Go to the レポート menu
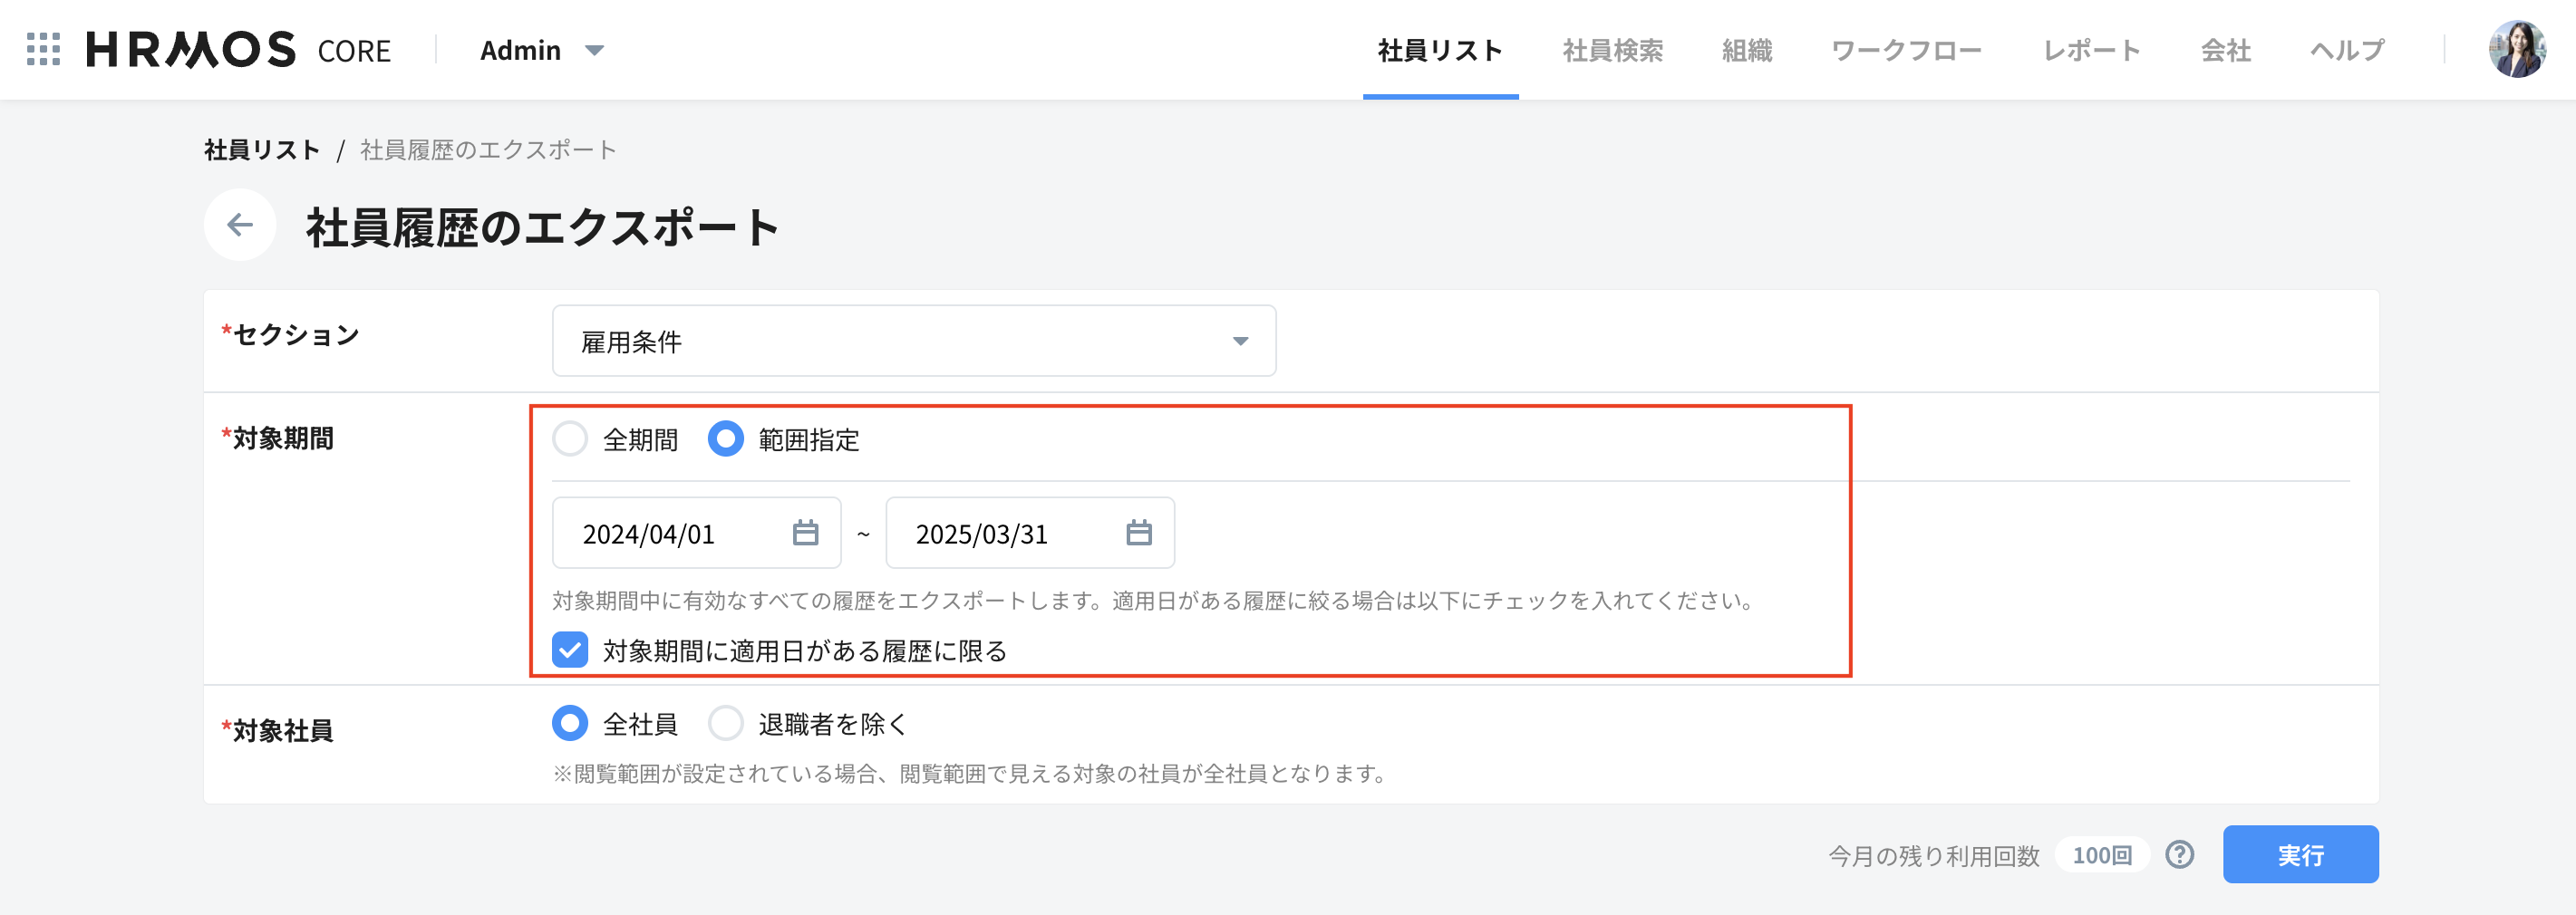Screen dimensions: 2576x915 tap(2091, 50)
